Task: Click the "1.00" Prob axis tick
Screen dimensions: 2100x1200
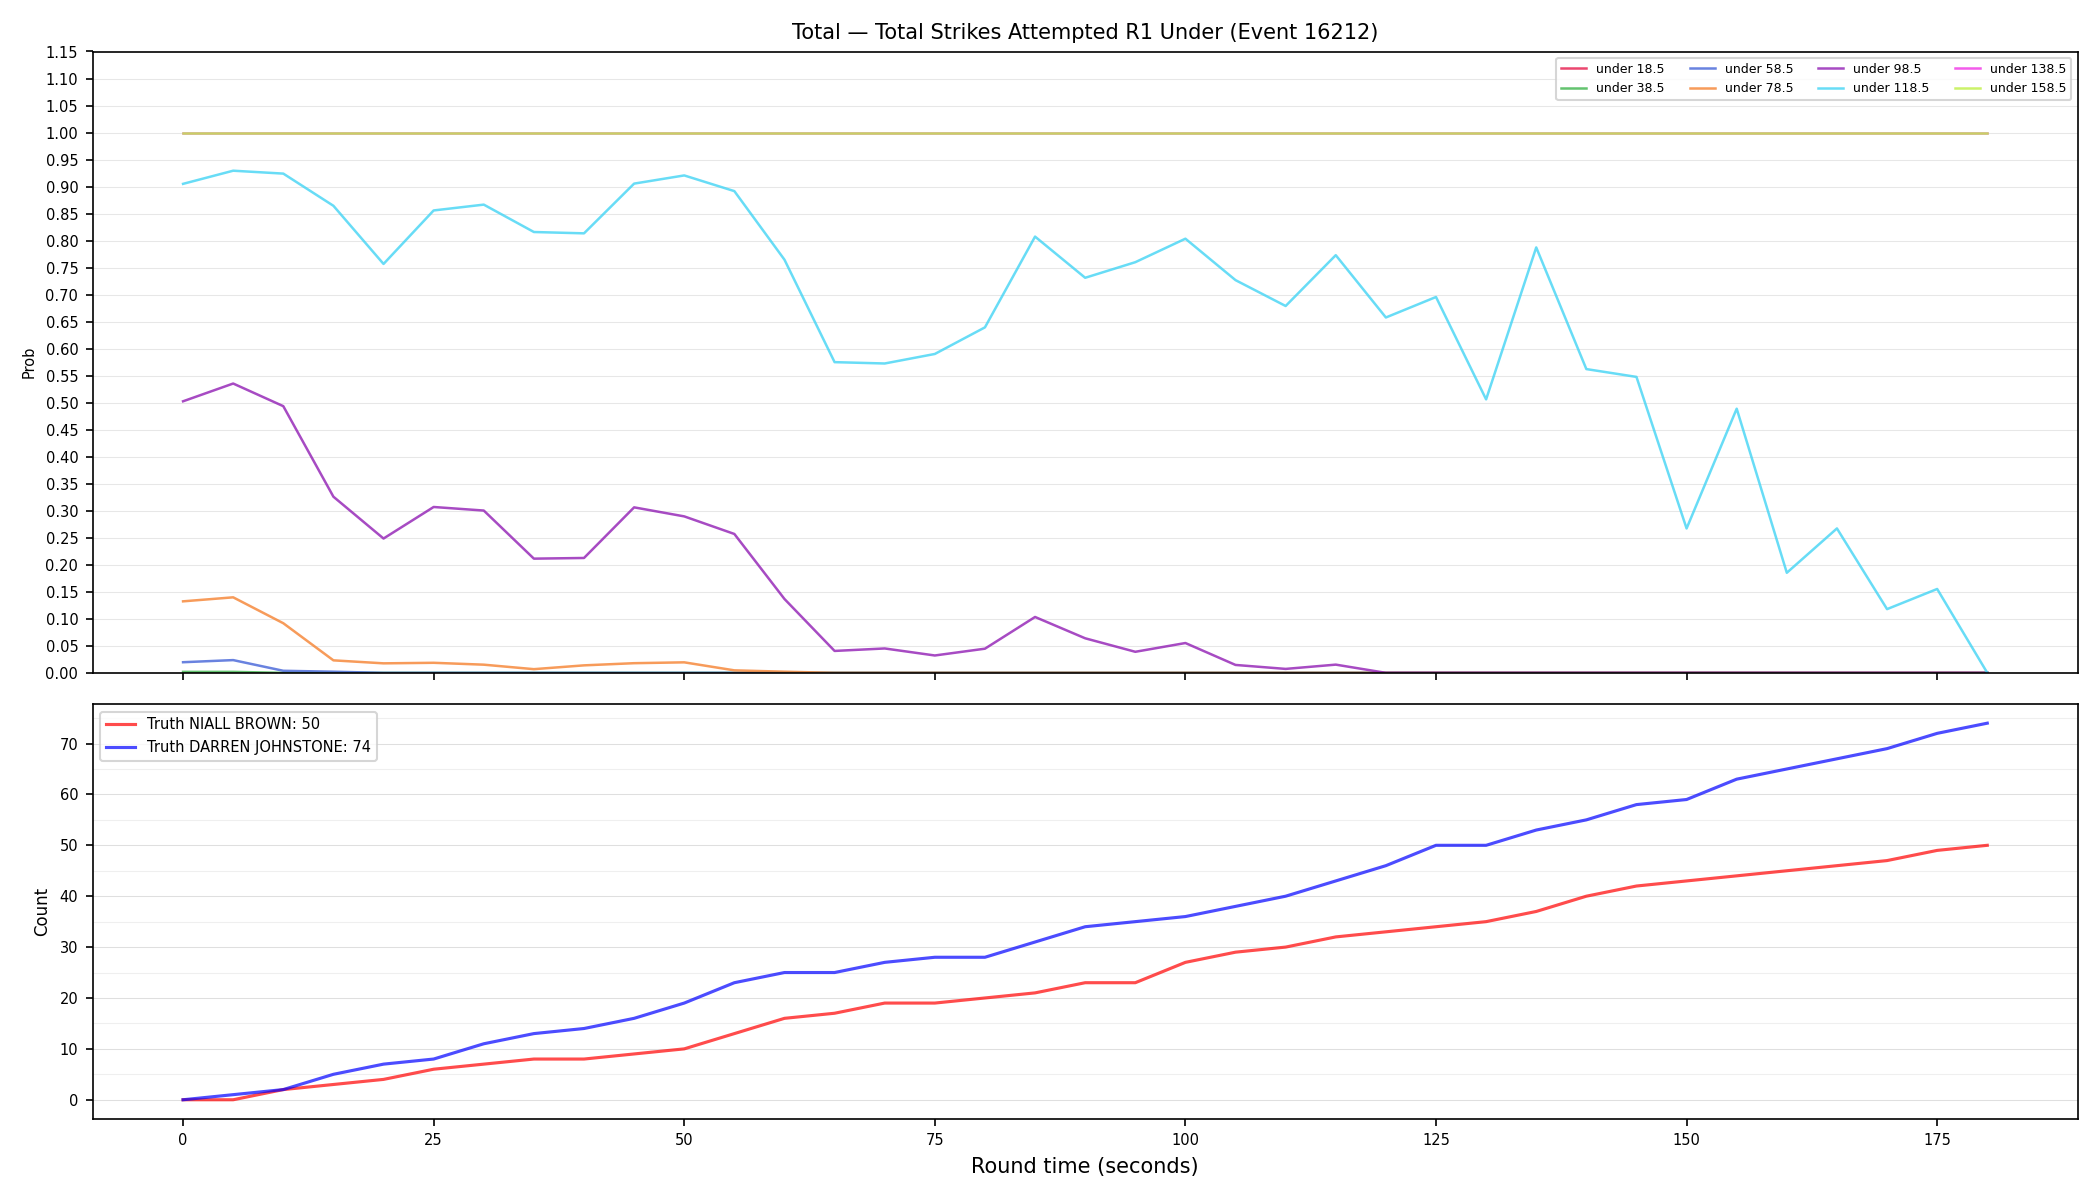Action: pyautogui.click(x=62, y=133)
